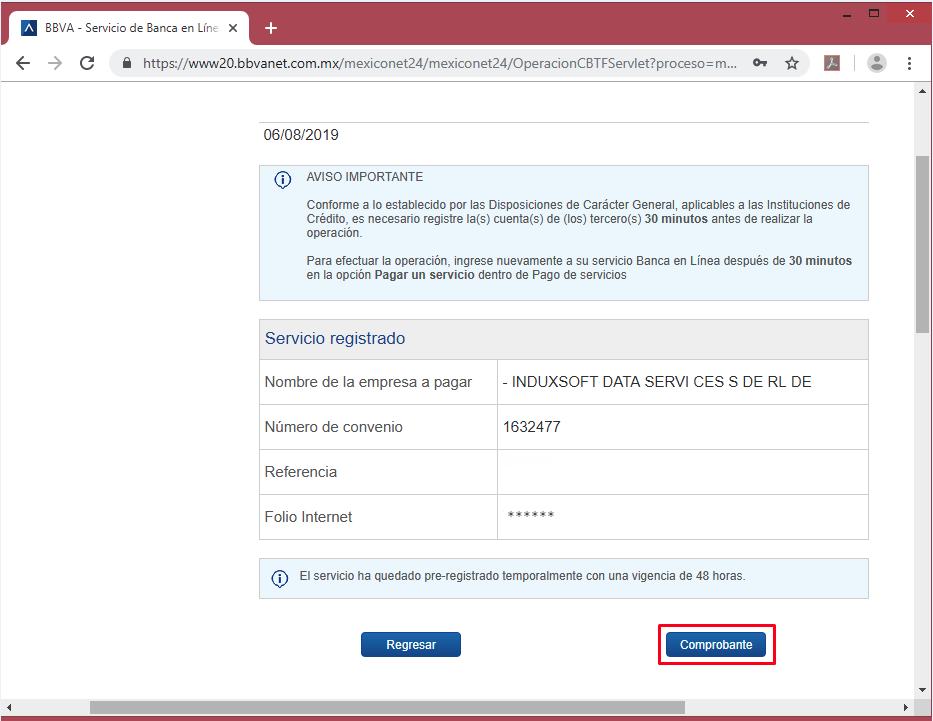Viewport: 933px width, 721px height.
Task: Open the Chrome profile avatar
Action: (877, 63)
